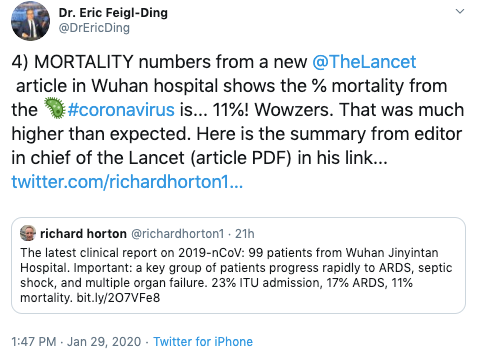Open the @richardhorton1 handle in quoted tweet

pyautogui.click(x=178, y=234)
